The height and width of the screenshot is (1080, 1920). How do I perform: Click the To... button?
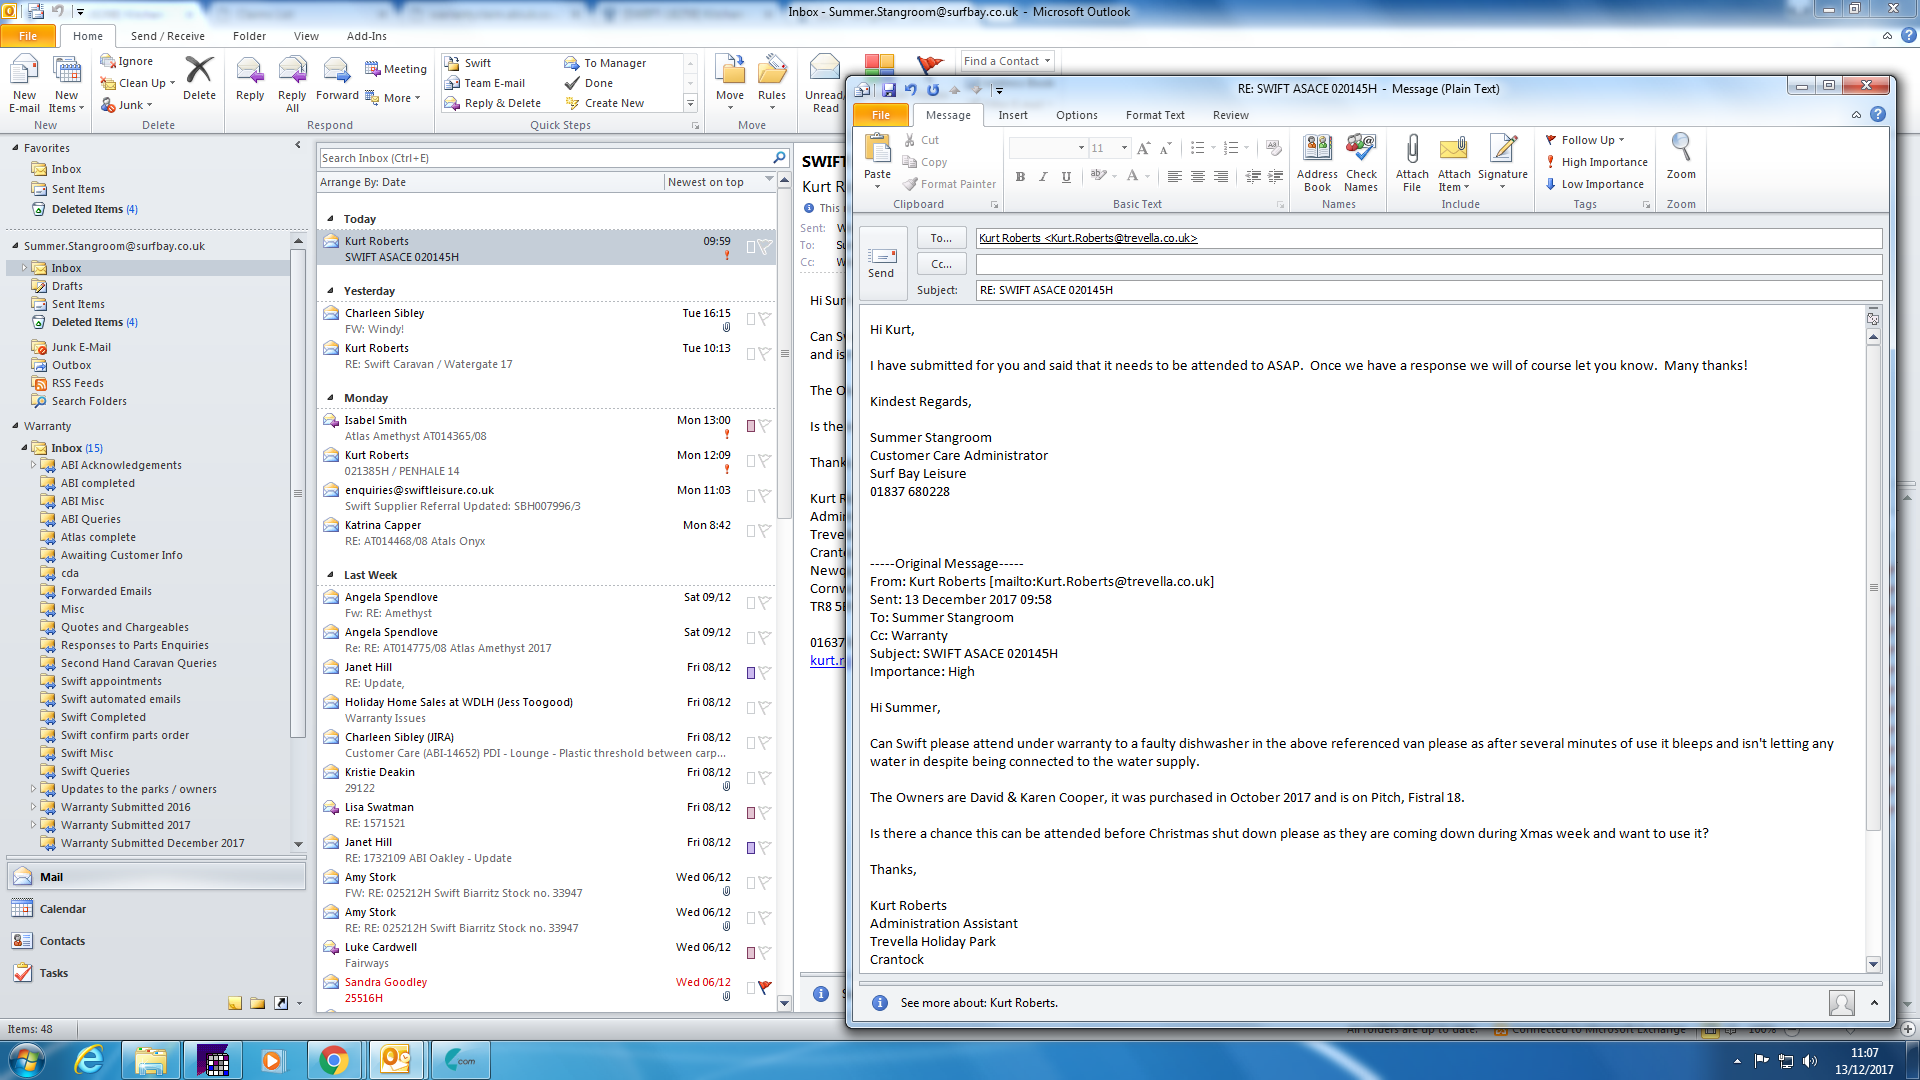point(941,238)
